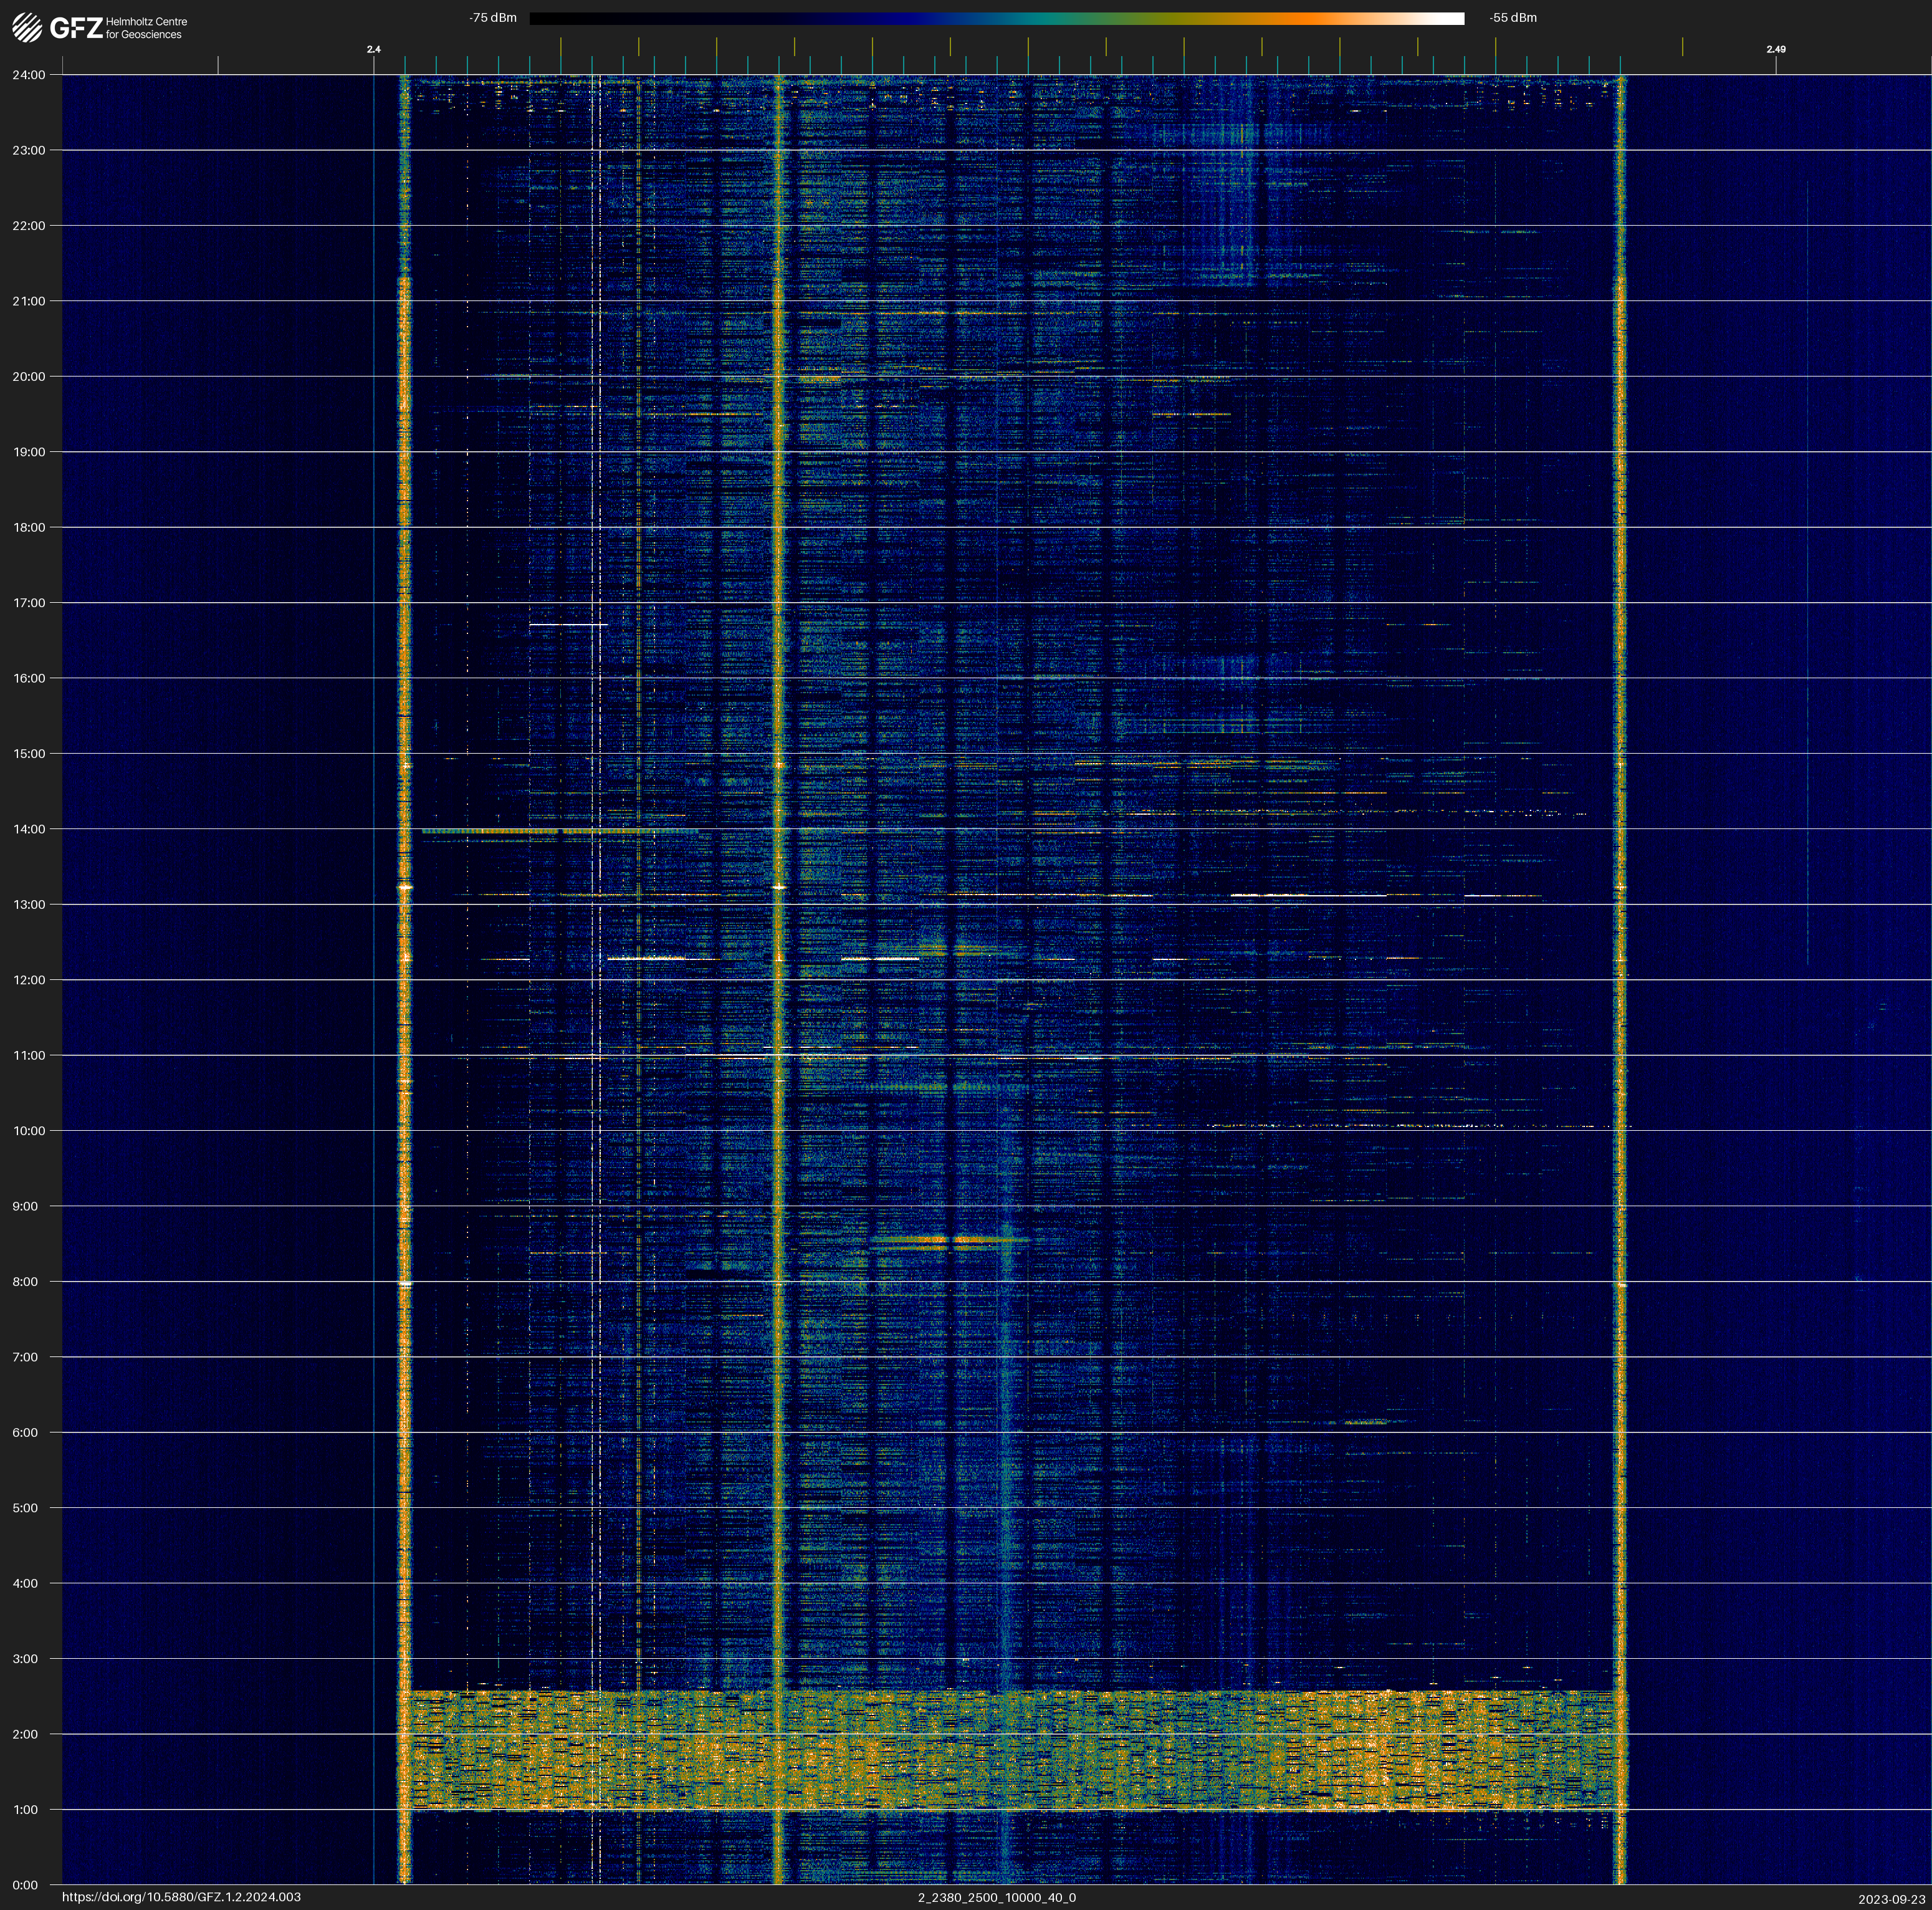Click the 24:00 time axis label

click(29, 75)
